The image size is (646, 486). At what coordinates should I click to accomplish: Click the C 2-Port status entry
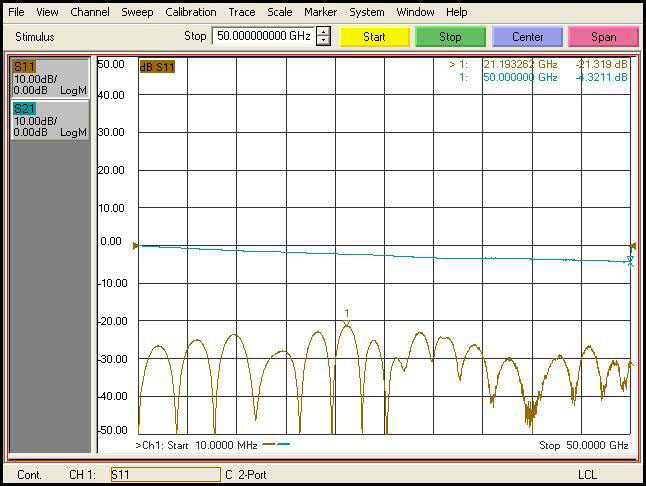[246, 475]
